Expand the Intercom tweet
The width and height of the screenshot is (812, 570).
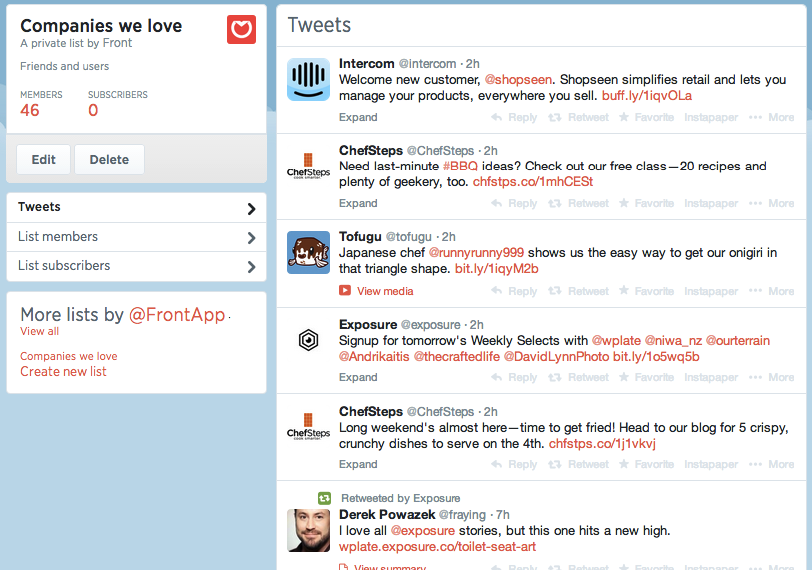click(x=358, y=118)
